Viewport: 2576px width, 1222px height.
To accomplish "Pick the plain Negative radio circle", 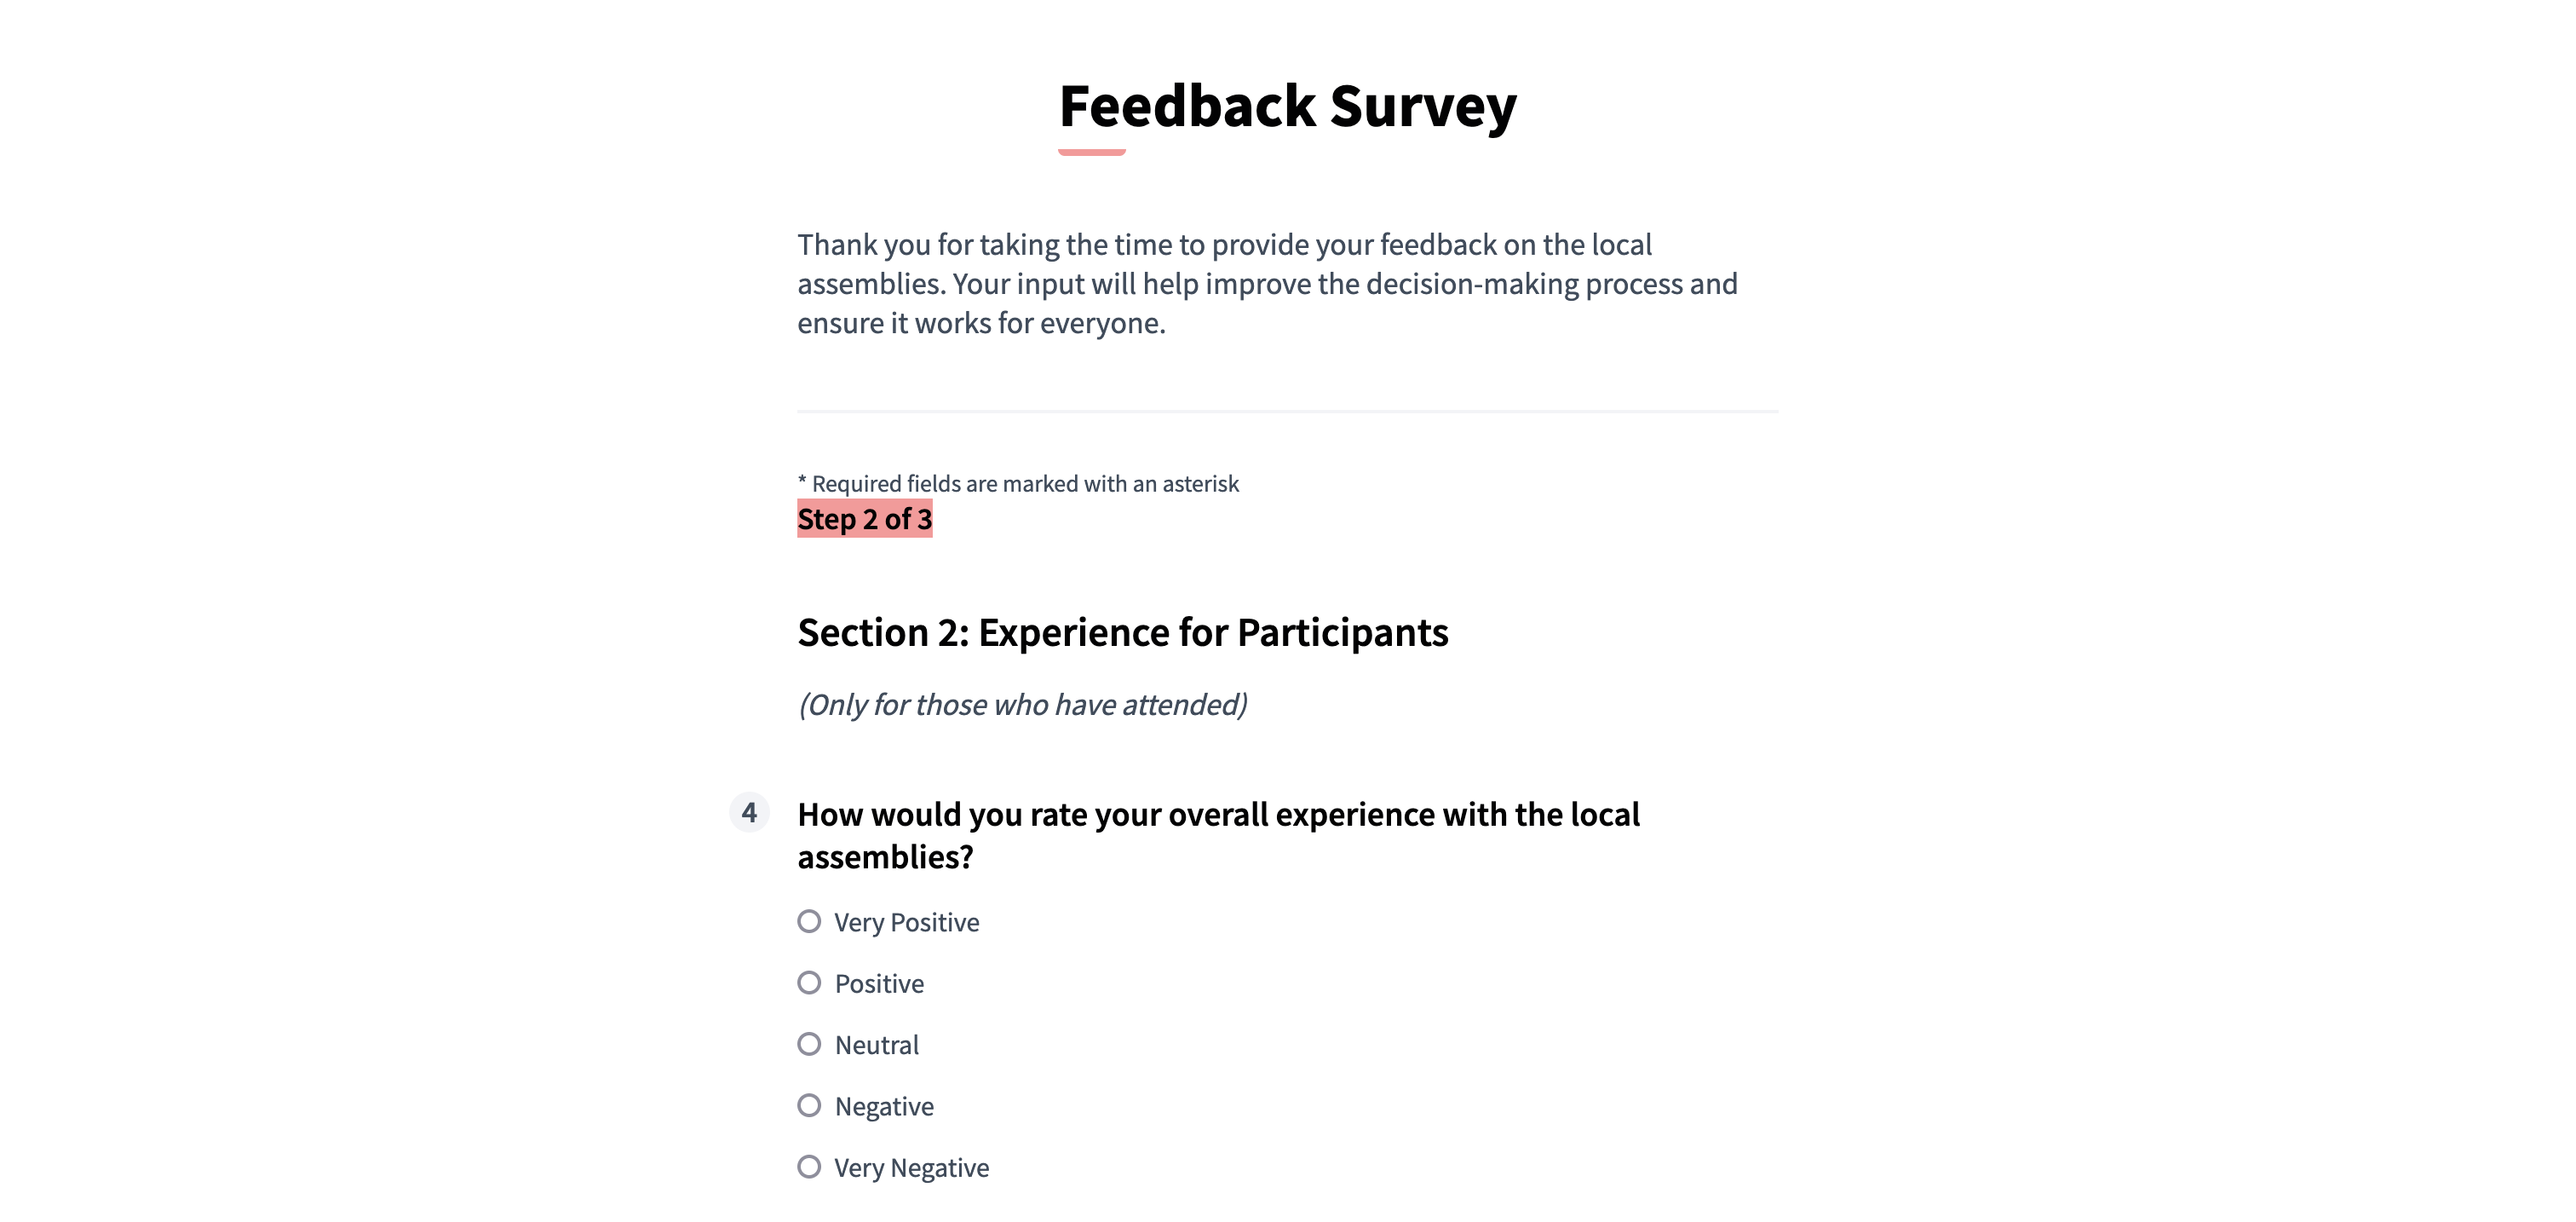I will pos(809,1105).
